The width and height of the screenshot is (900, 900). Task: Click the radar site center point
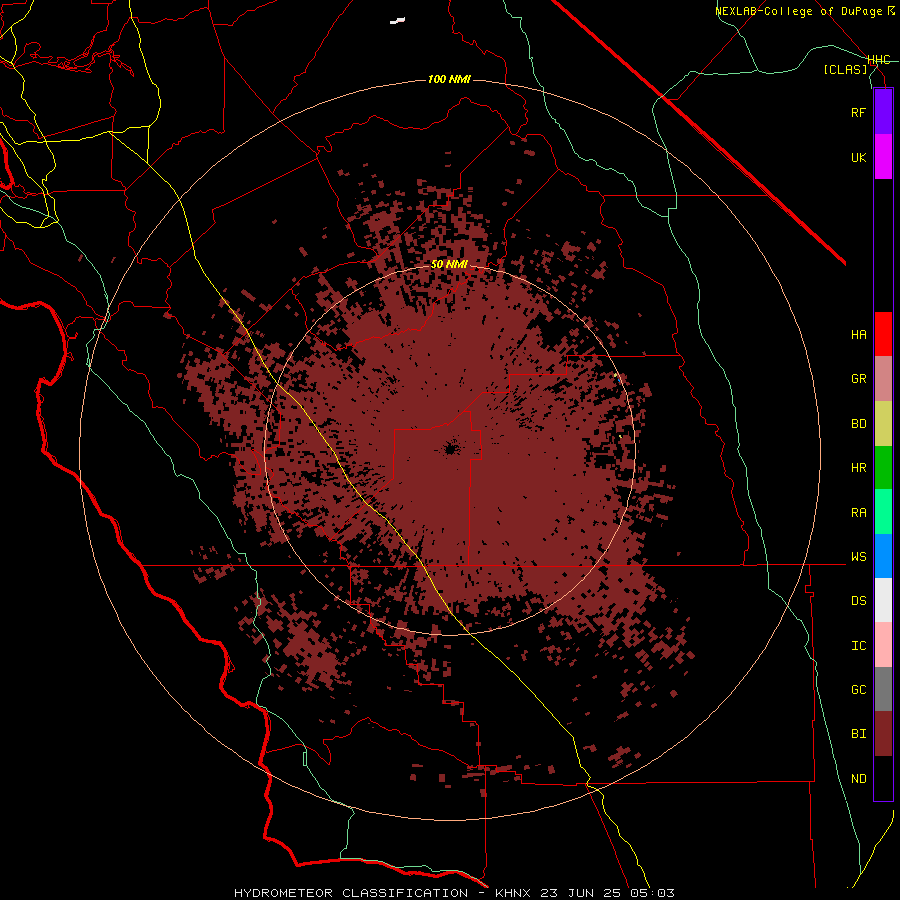point(451,449)
